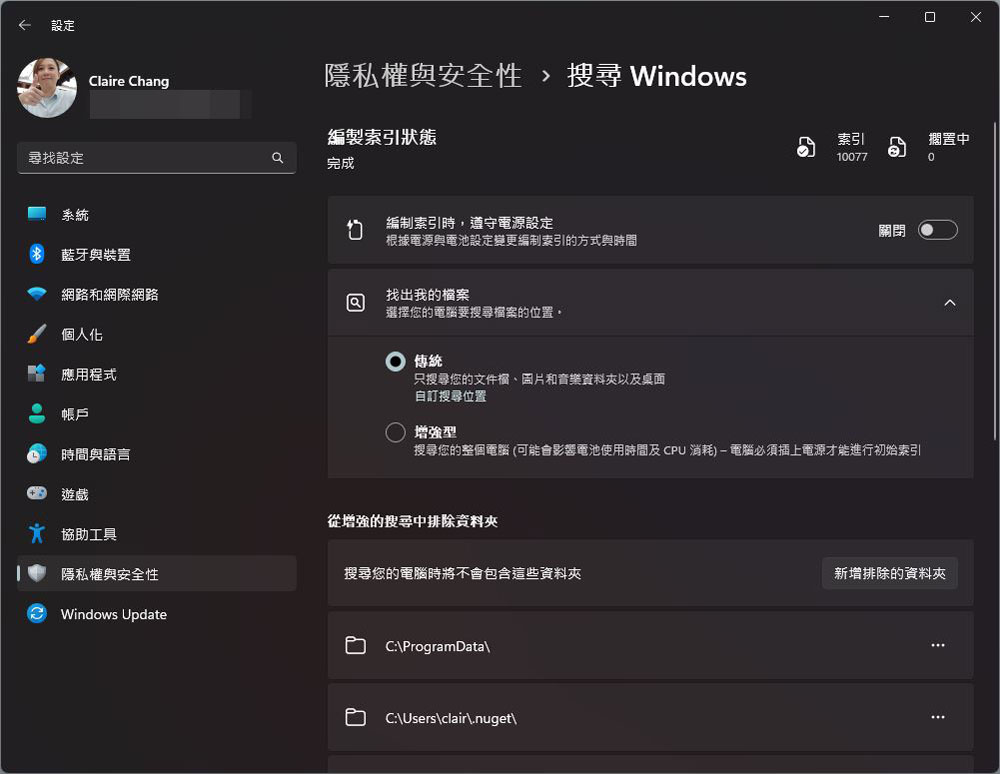The height and width of the screenshot is (774, 1000).
Task: Select 時間與語言 in sidebar
Action: click(x=156, y=455)
